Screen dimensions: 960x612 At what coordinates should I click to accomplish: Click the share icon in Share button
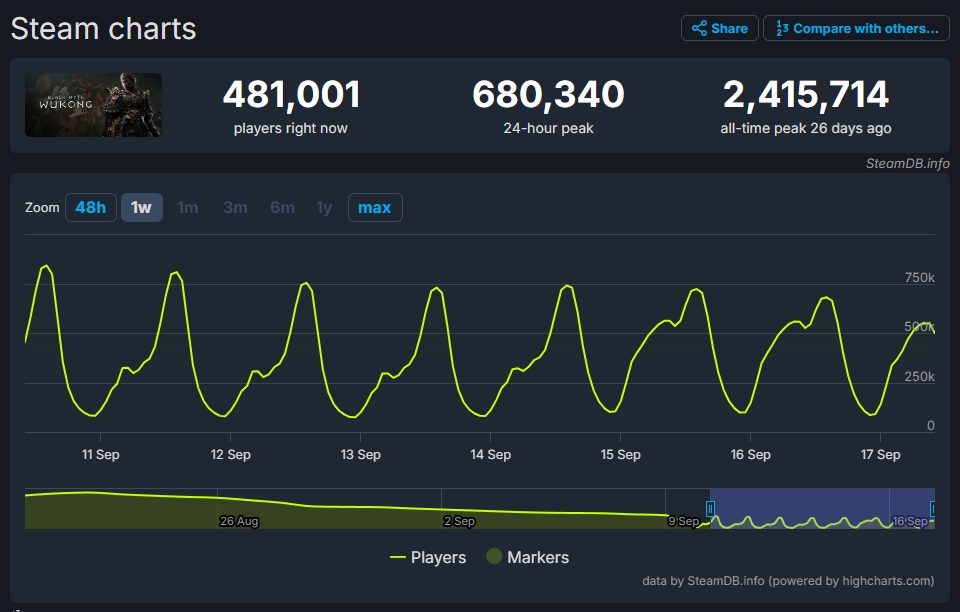(x=699, y=28)
